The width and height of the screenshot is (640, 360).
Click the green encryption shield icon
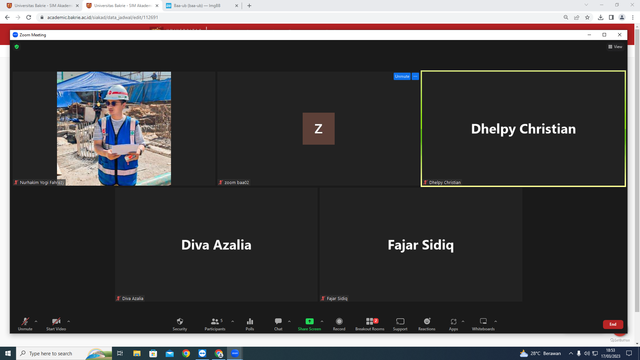point(17,47)
